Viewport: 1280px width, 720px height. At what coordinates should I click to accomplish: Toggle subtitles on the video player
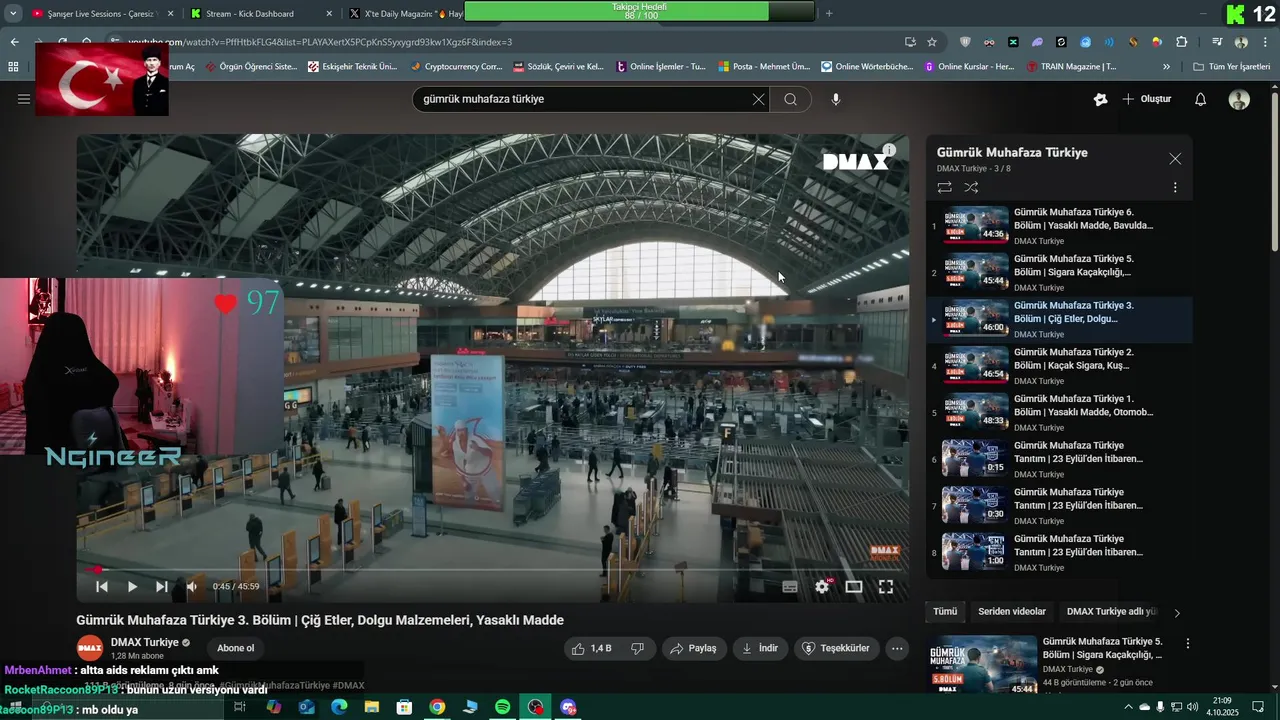click(x=790, y=587)
